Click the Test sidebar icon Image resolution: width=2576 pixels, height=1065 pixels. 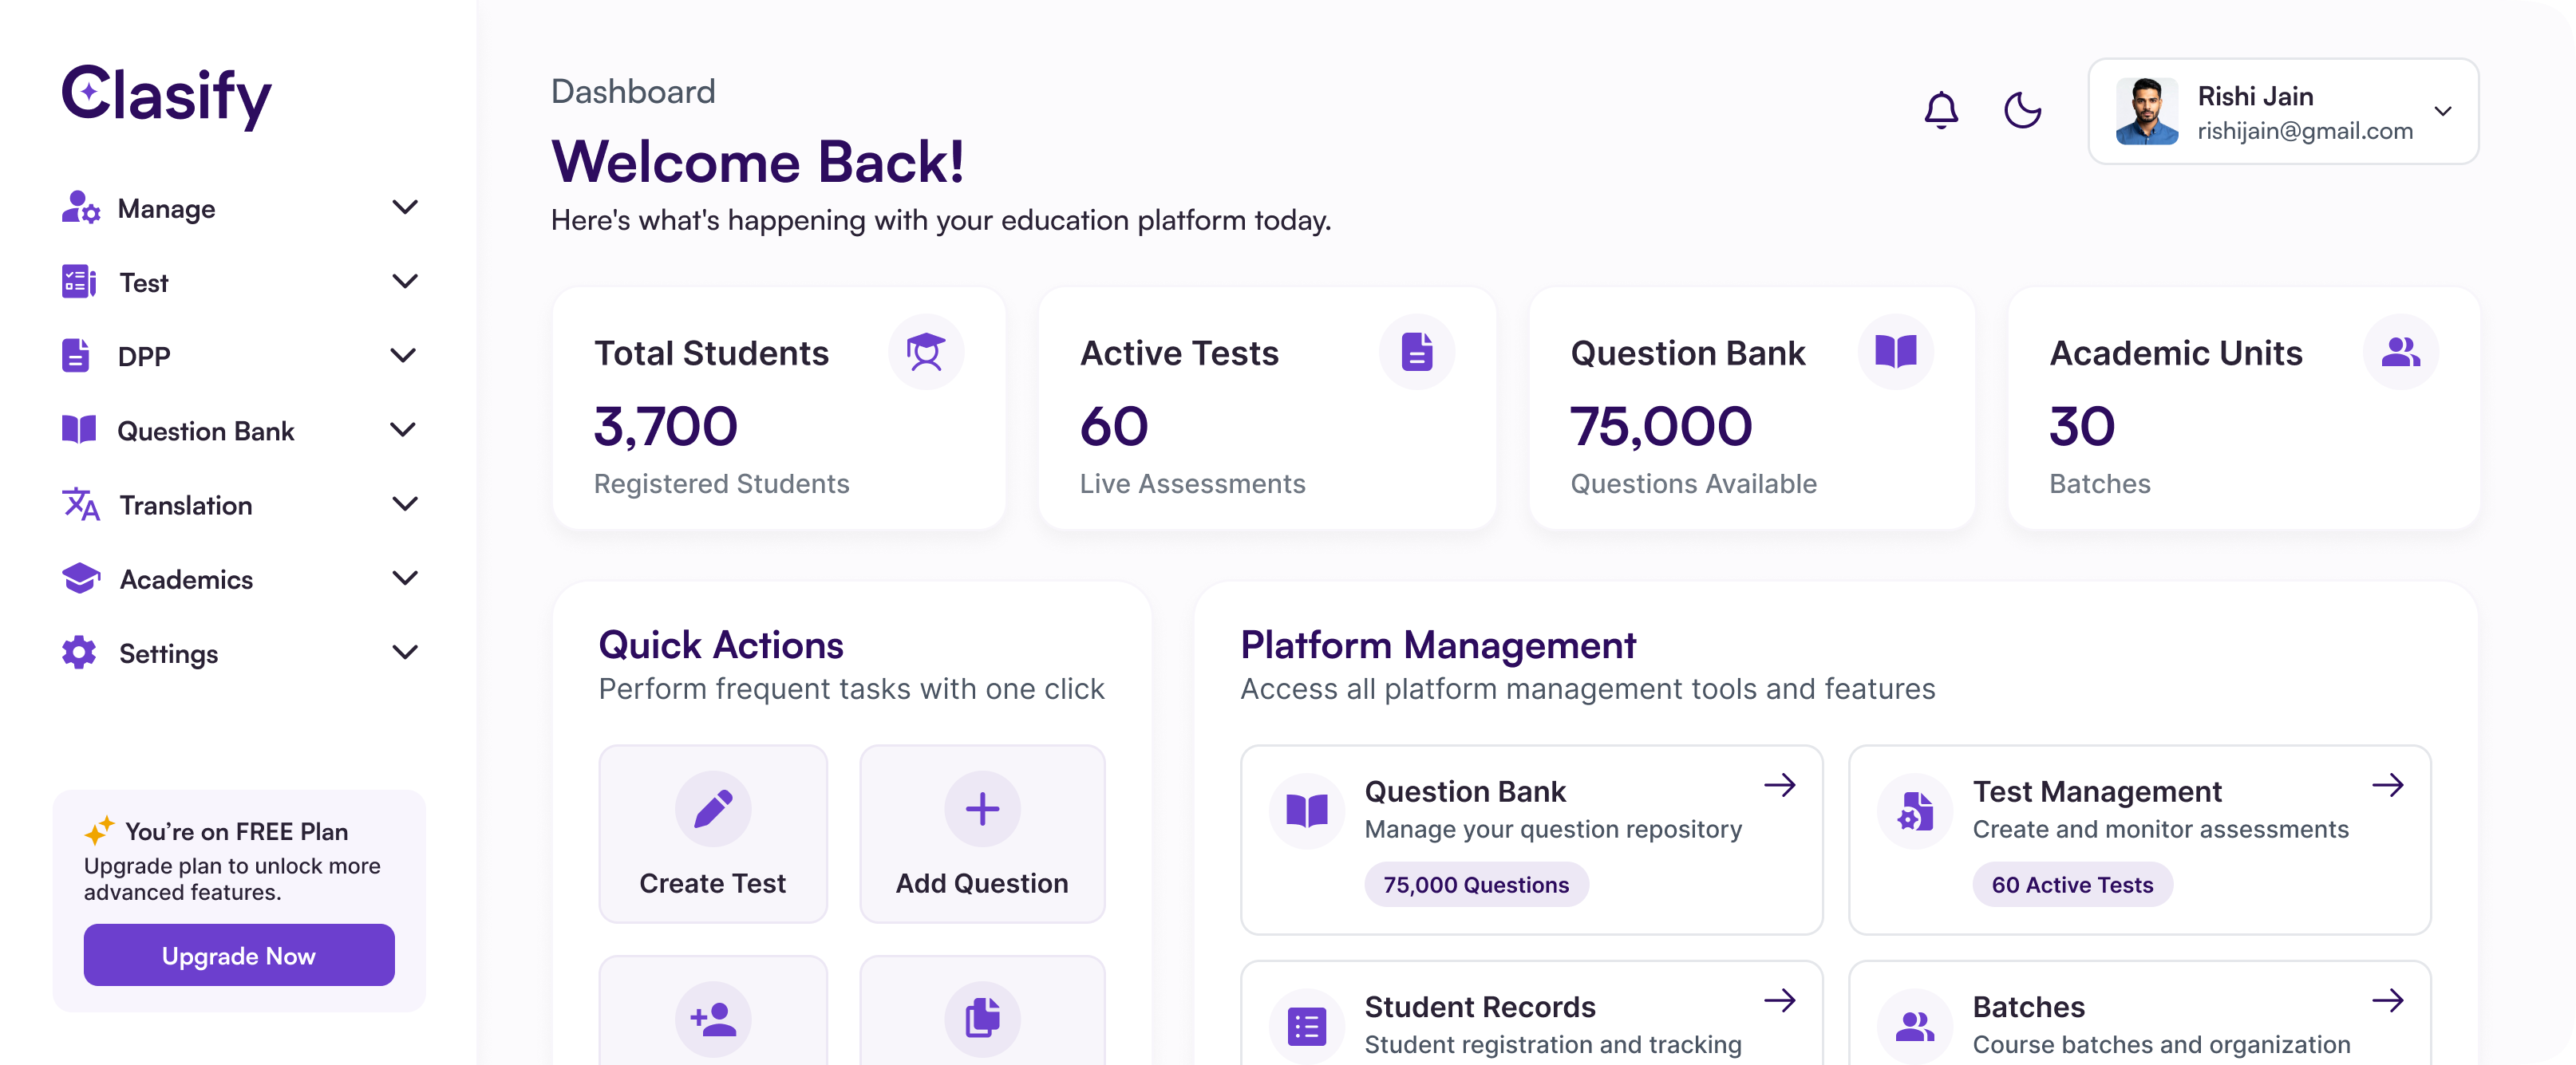click(x=79, y=282)
